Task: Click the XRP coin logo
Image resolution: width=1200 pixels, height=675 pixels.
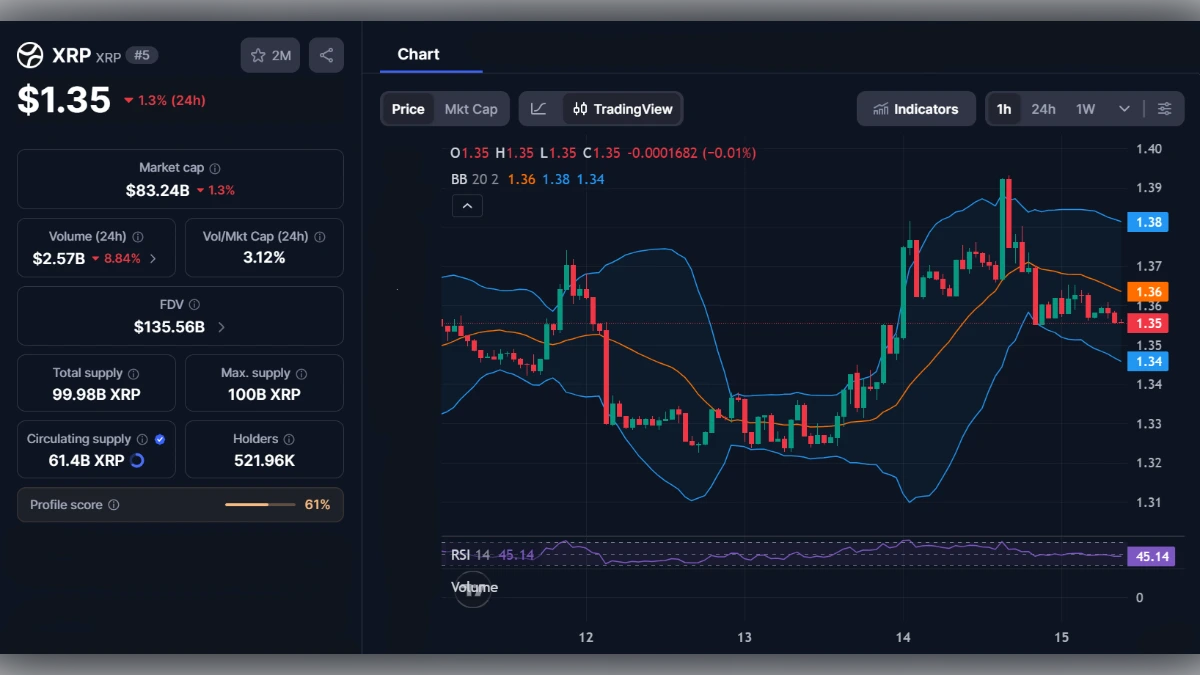Action: coord(29,54)
